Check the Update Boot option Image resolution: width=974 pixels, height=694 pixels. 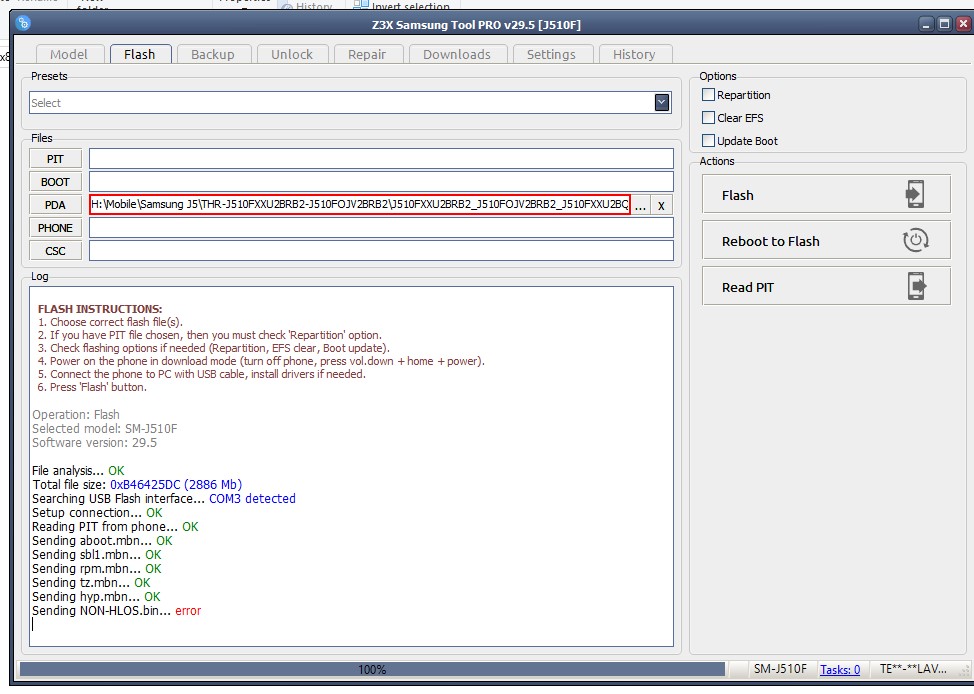coord(708,140)
